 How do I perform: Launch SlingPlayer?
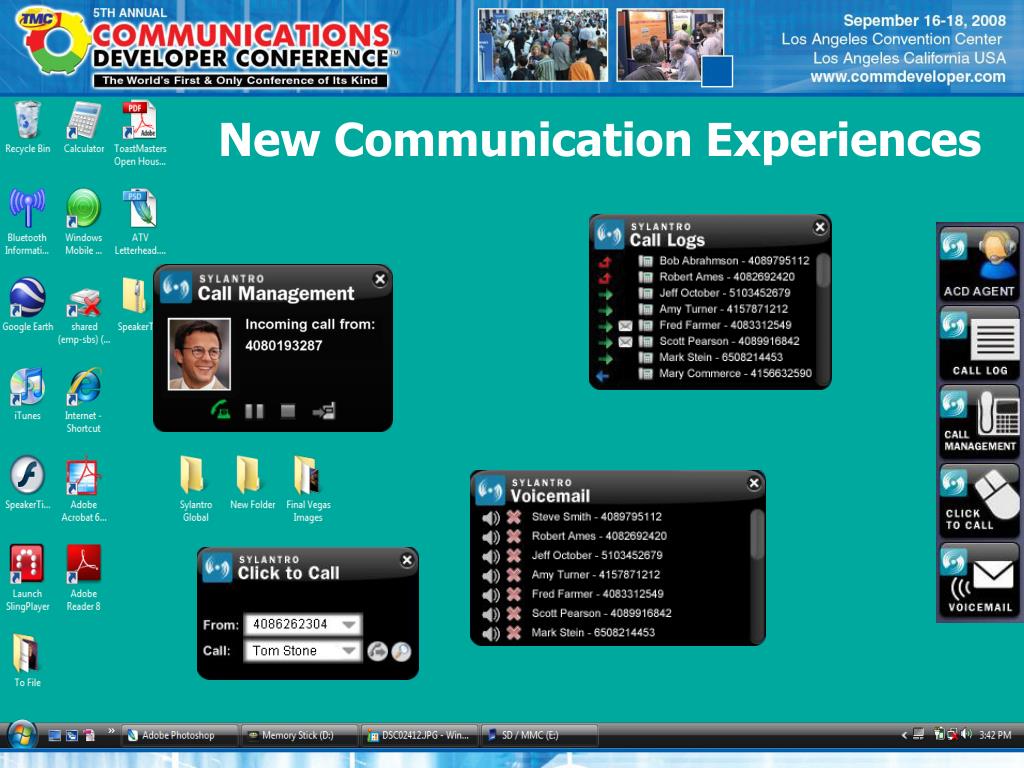click(x=27, y=579)
